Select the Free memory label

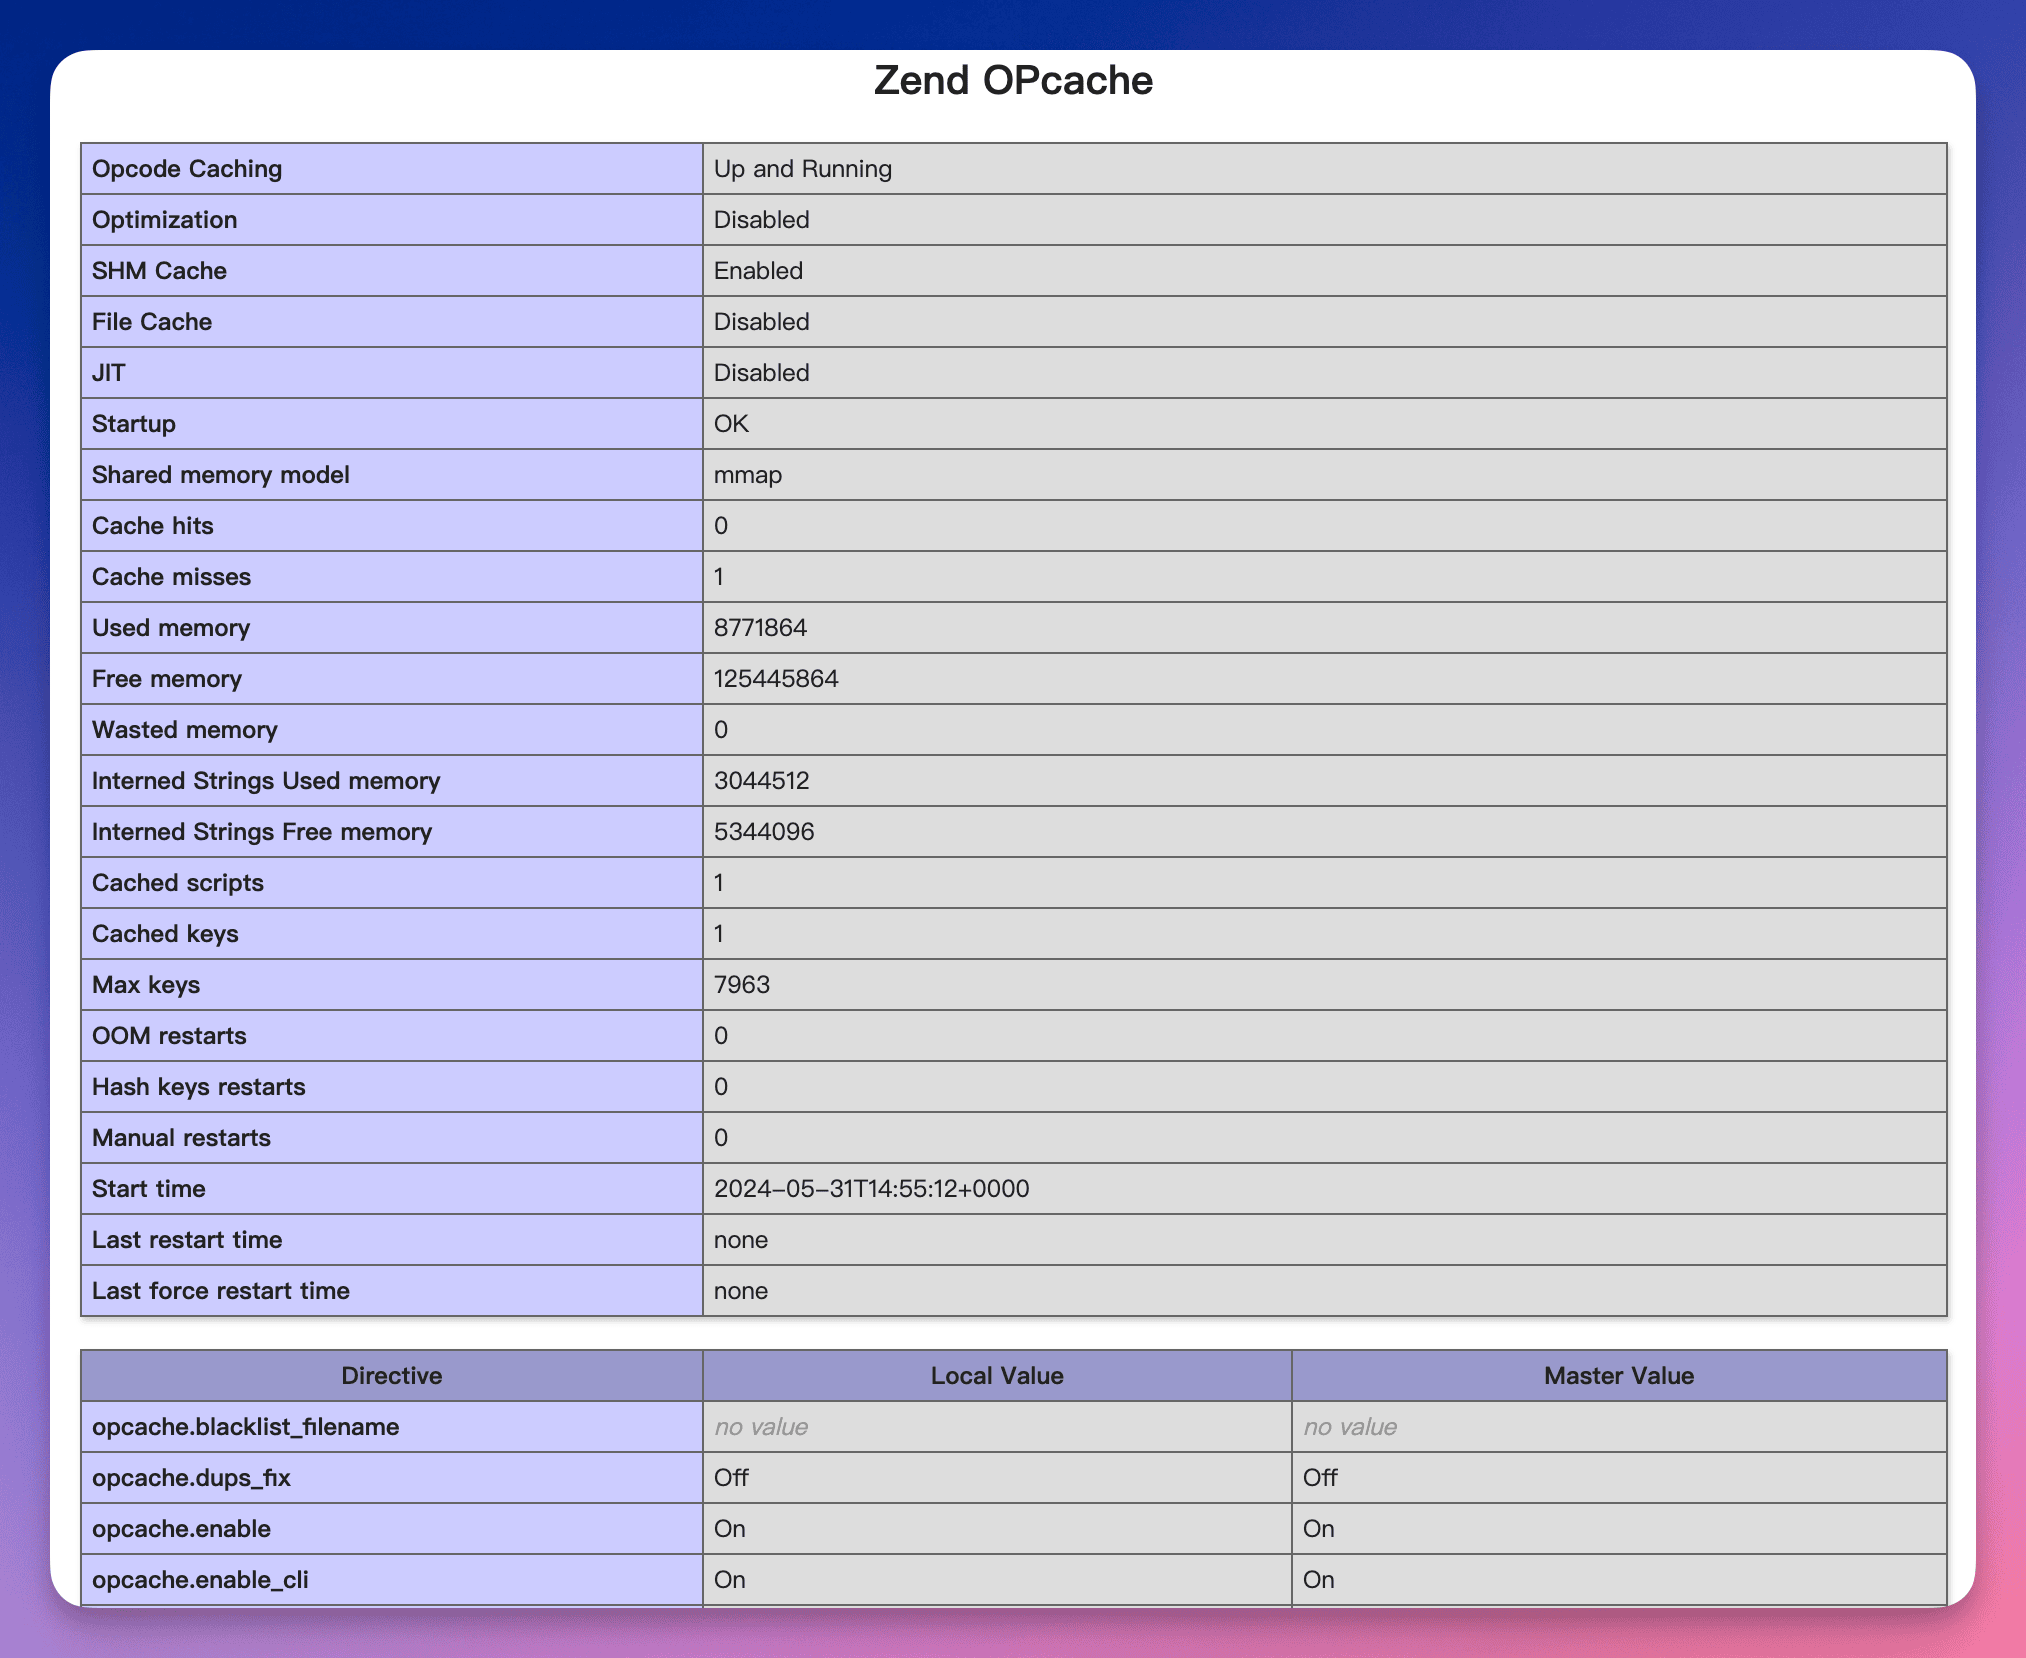pos(167,679)
